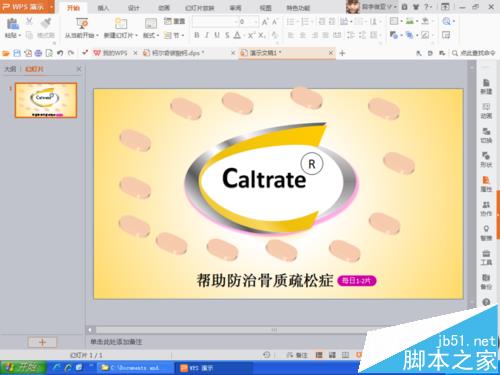Click the Picture insert icon in ribbon
This screenshot has width=500, height=375.
tap(410, 22)
